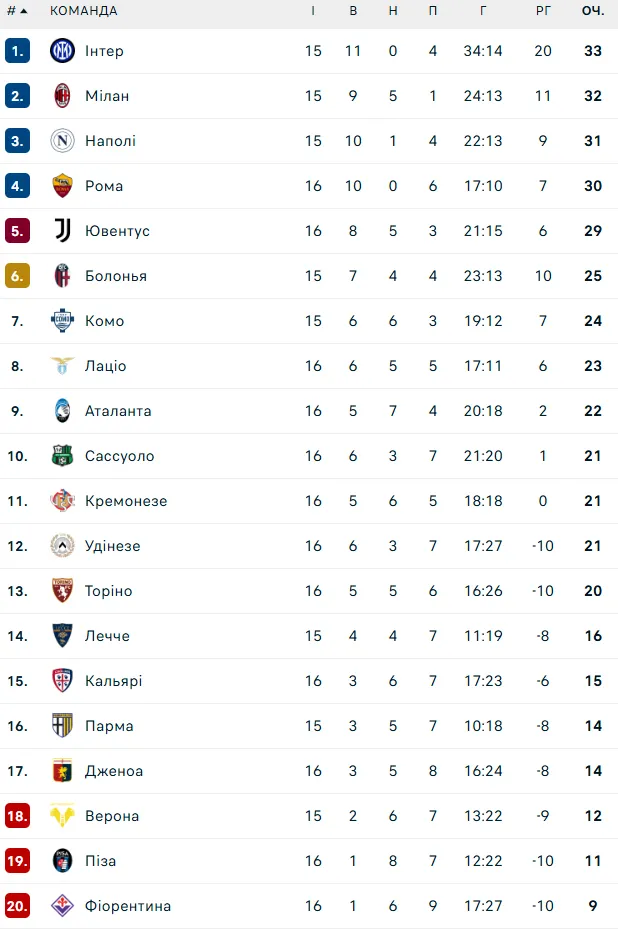The width and height of the screenshot is (618, 929).
Task: Click the Фіорентина club crest icon
Action: (x=63, y=906)
